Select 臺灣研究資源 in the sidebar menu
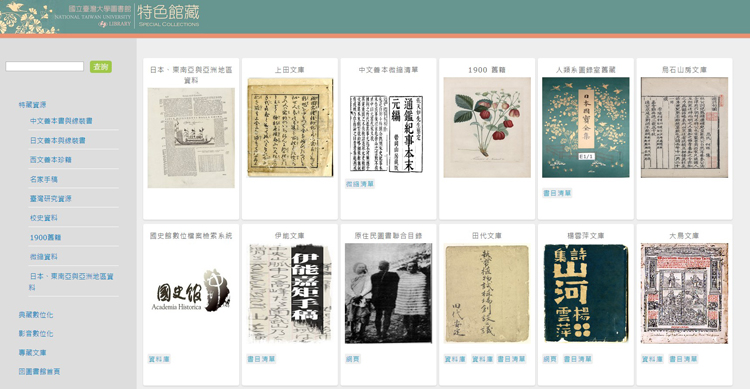 pyautogui.click(x=51, y=199)
